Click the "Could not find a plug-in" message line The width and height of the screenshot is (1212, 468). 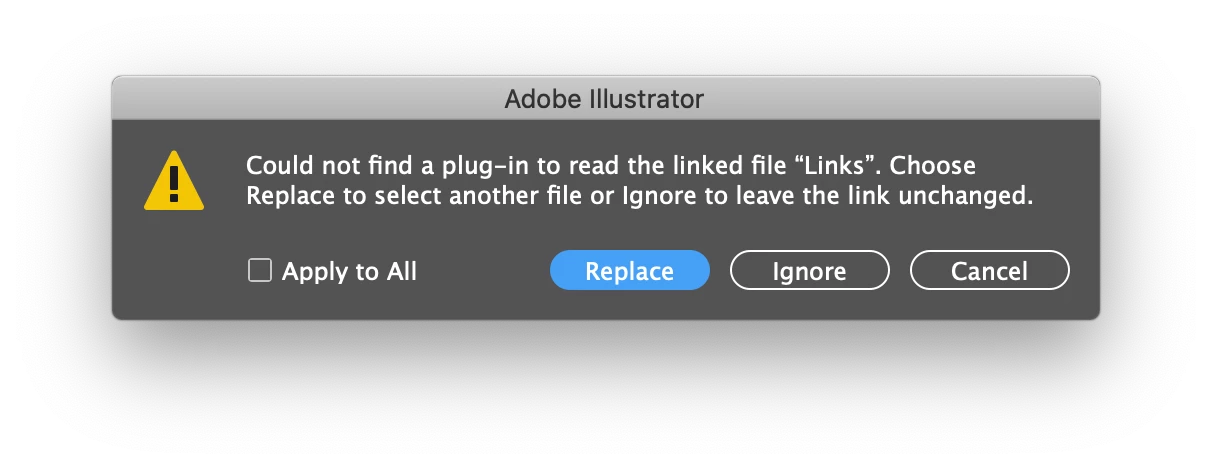coord(611,165)
